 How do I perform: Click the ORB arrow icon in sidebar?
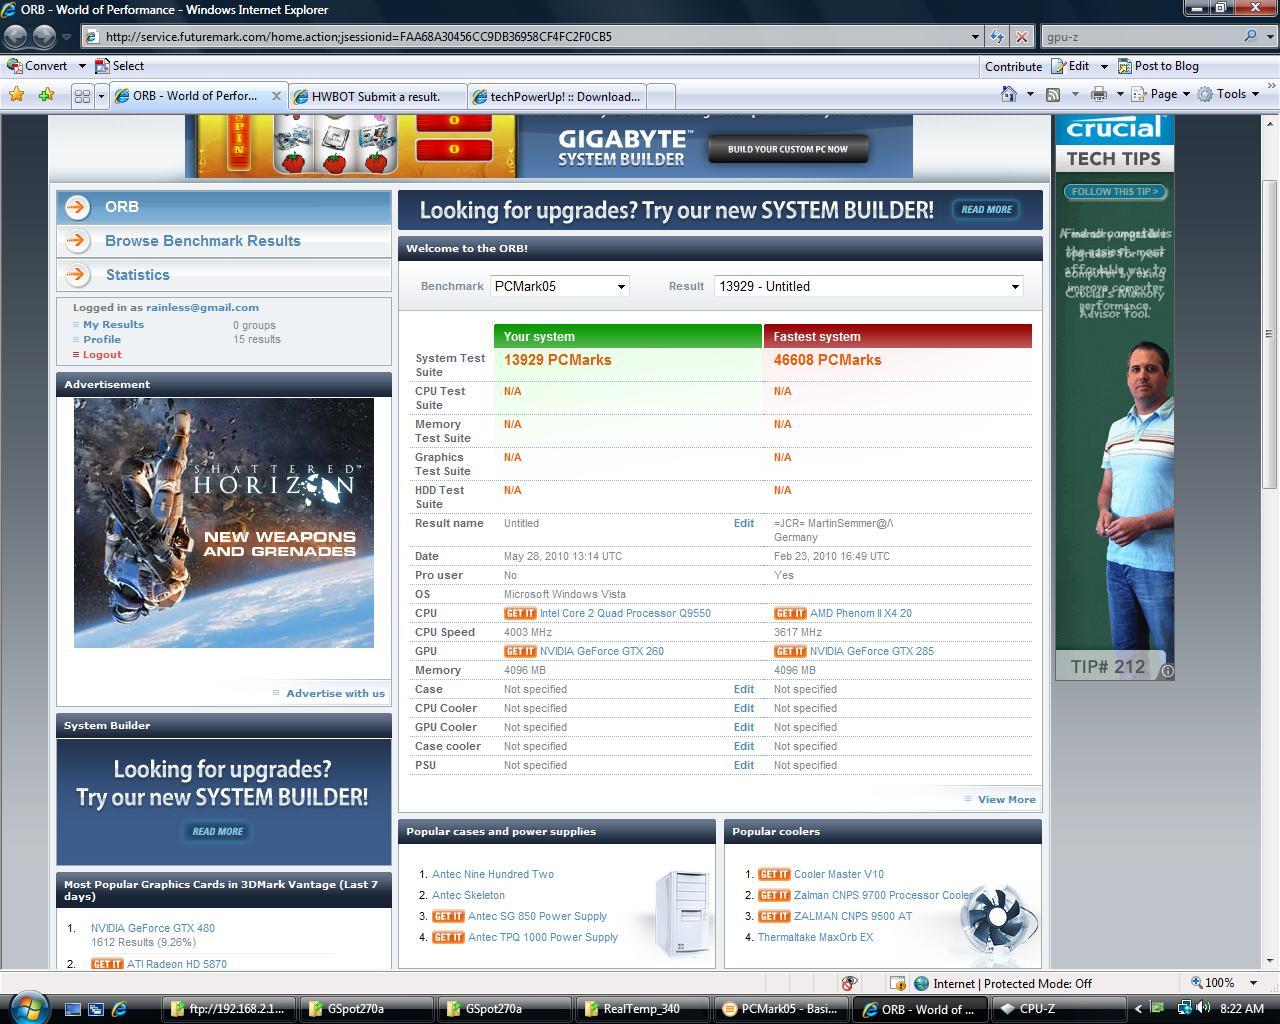pos(77,207)
